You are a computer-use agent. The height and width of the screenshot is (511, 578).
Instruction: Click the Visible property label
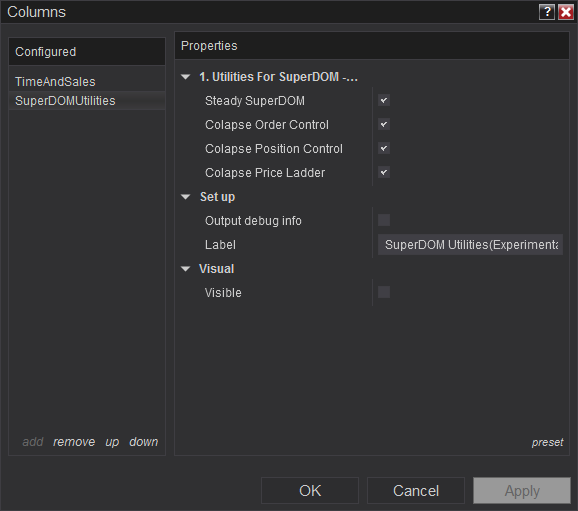click(x=223, y=292)
